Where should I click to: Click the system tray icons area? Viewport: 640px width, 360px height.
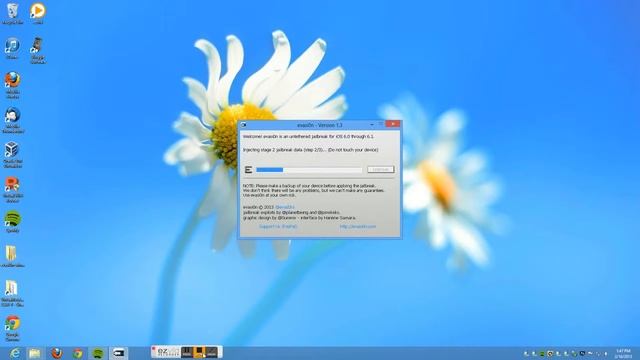[567, 353]
